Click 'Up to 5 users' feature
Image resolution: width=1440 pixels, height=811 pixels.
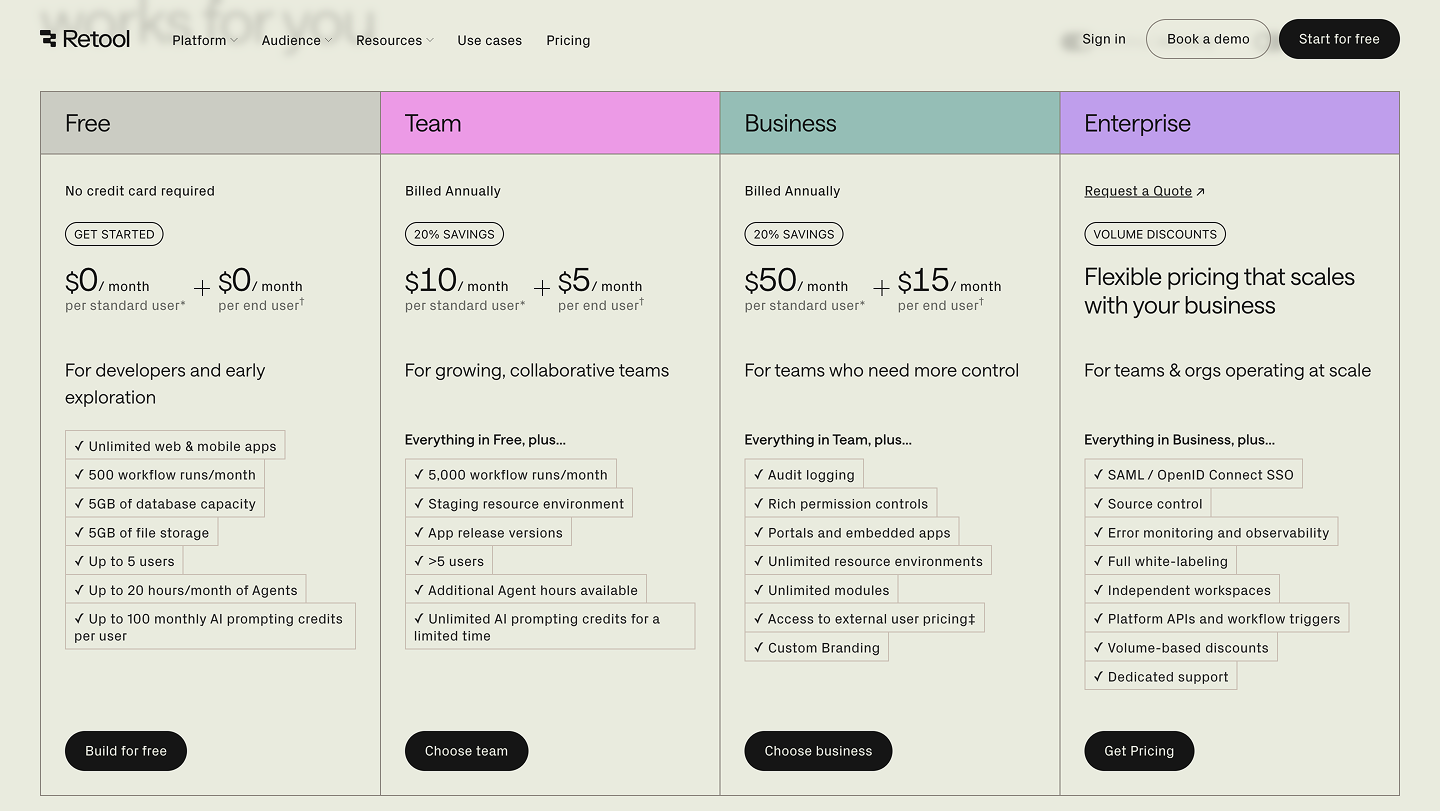(124, 561)
